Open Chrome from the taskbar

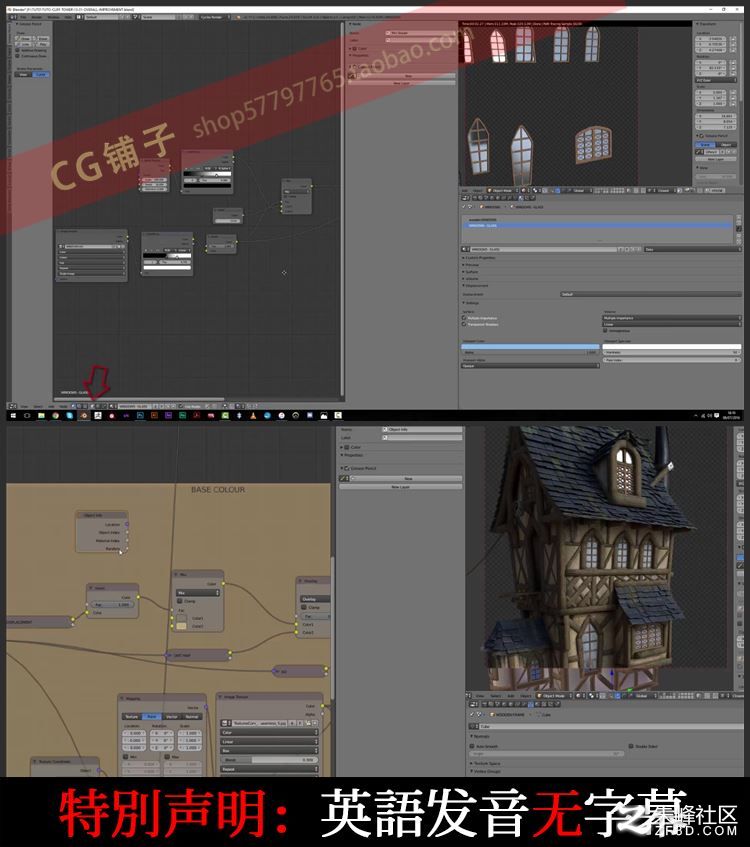click(55, 415)
